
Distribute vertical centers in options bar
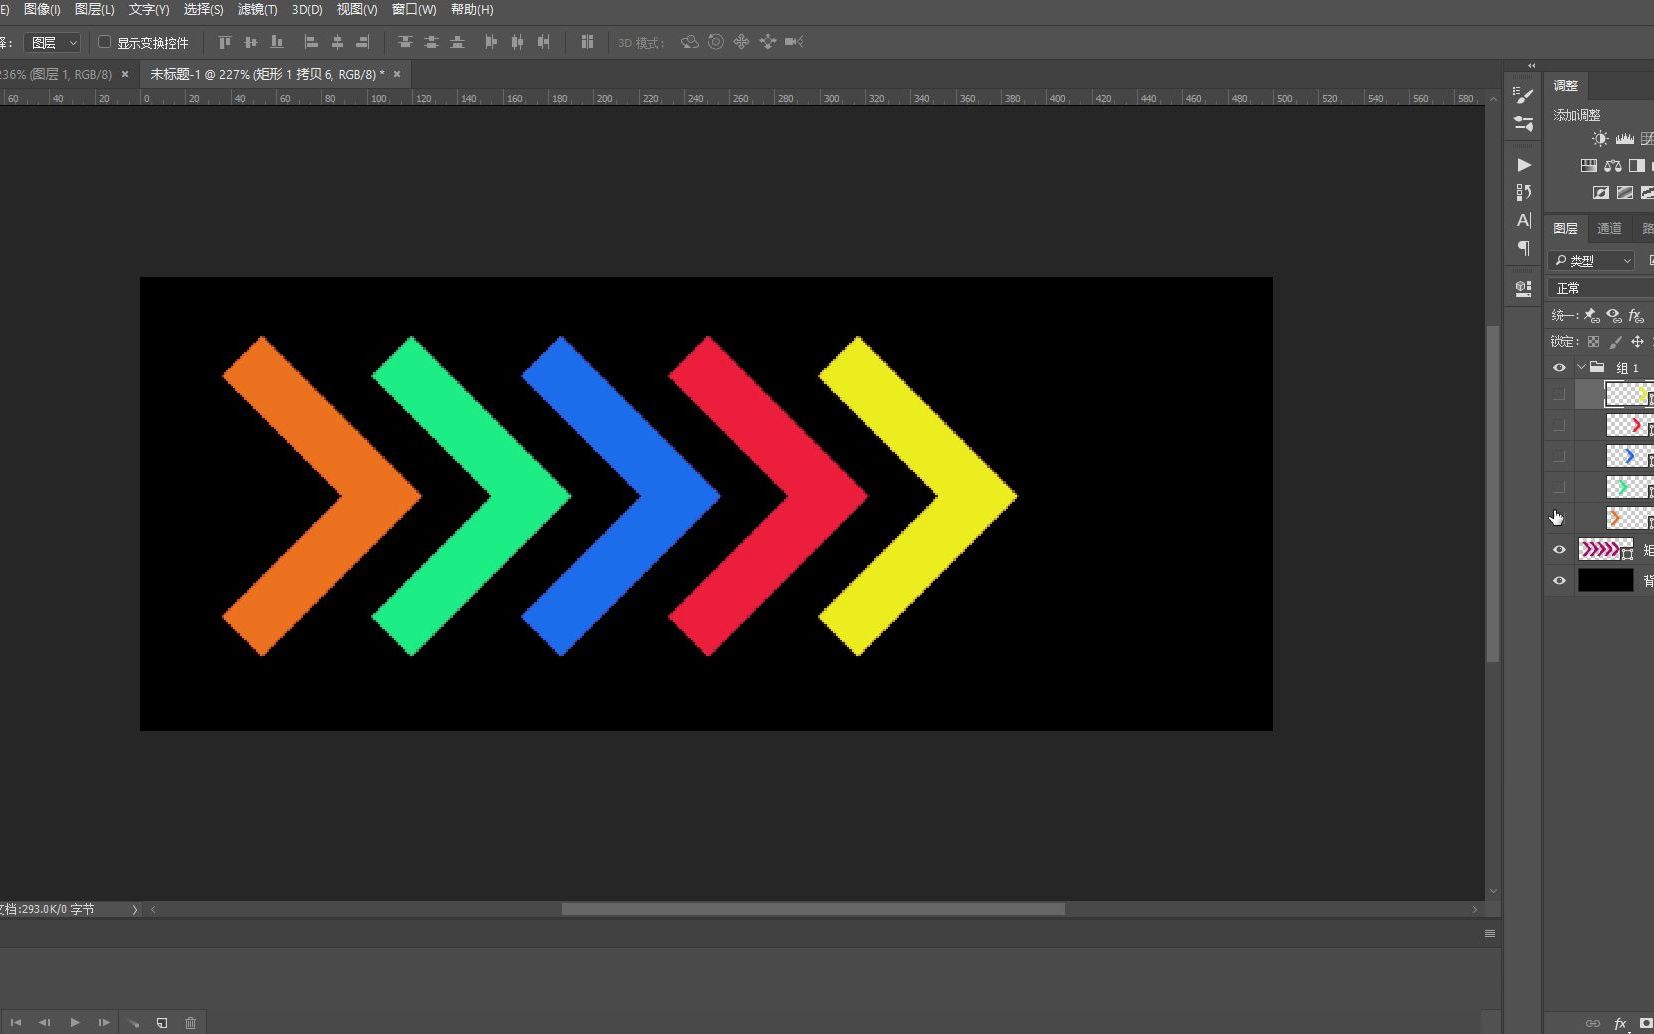[431, 42]
